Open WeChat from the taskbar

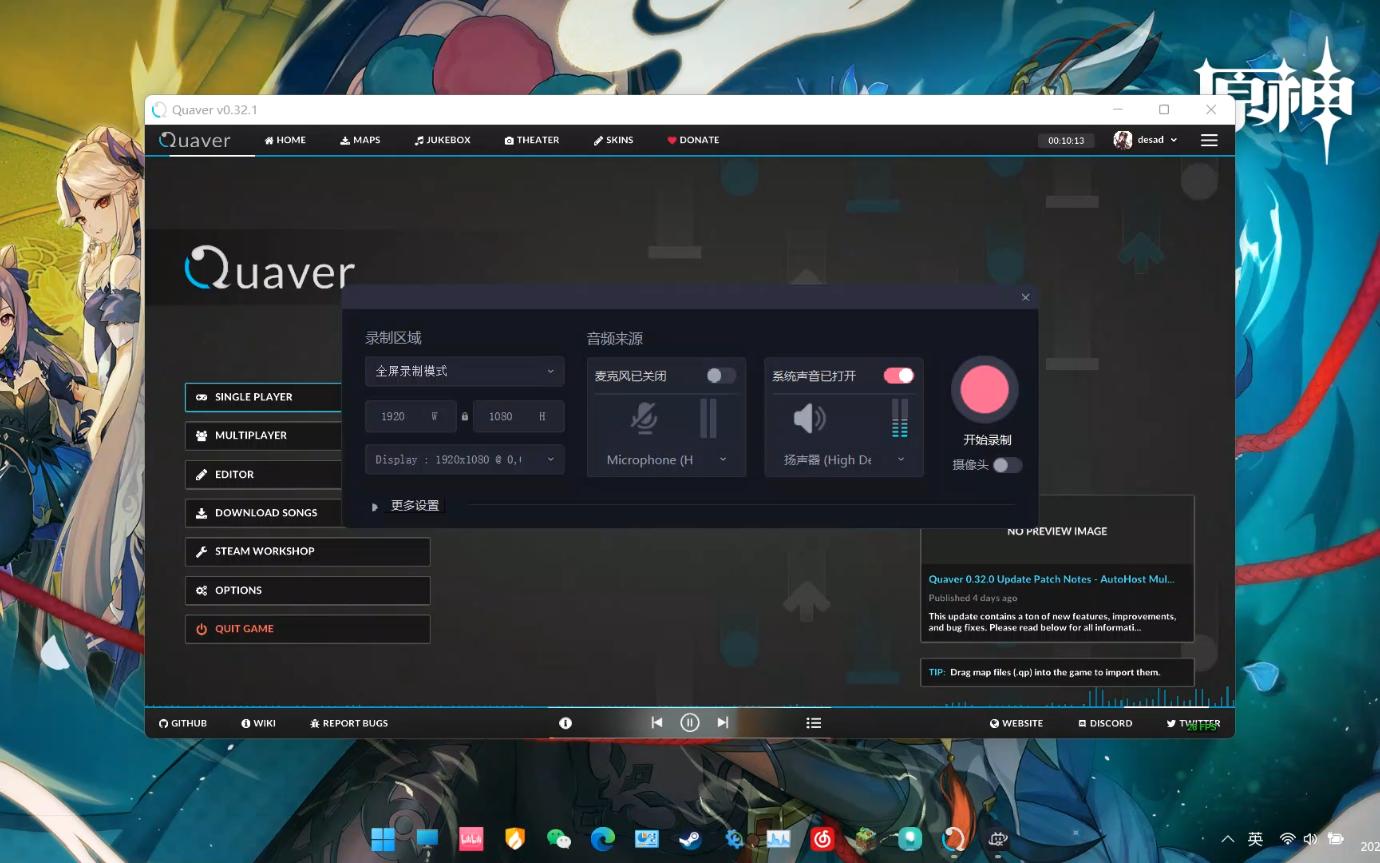(x=559, y=839)
